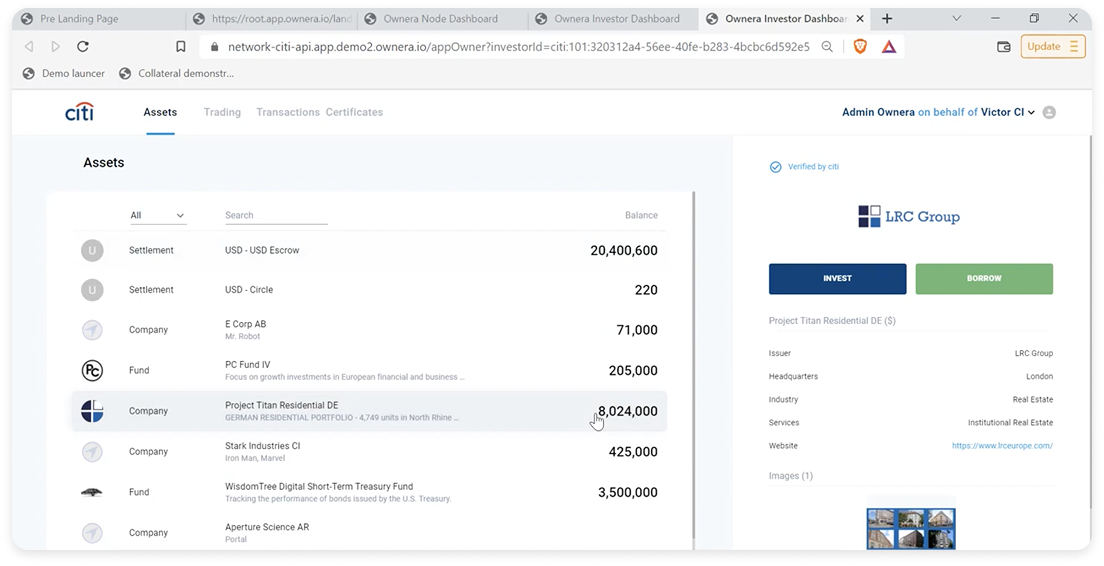The height and width of the screenshot is (566, 1104).
Task: Click the 205,000 balance value
Action: [x=633, y=371]
